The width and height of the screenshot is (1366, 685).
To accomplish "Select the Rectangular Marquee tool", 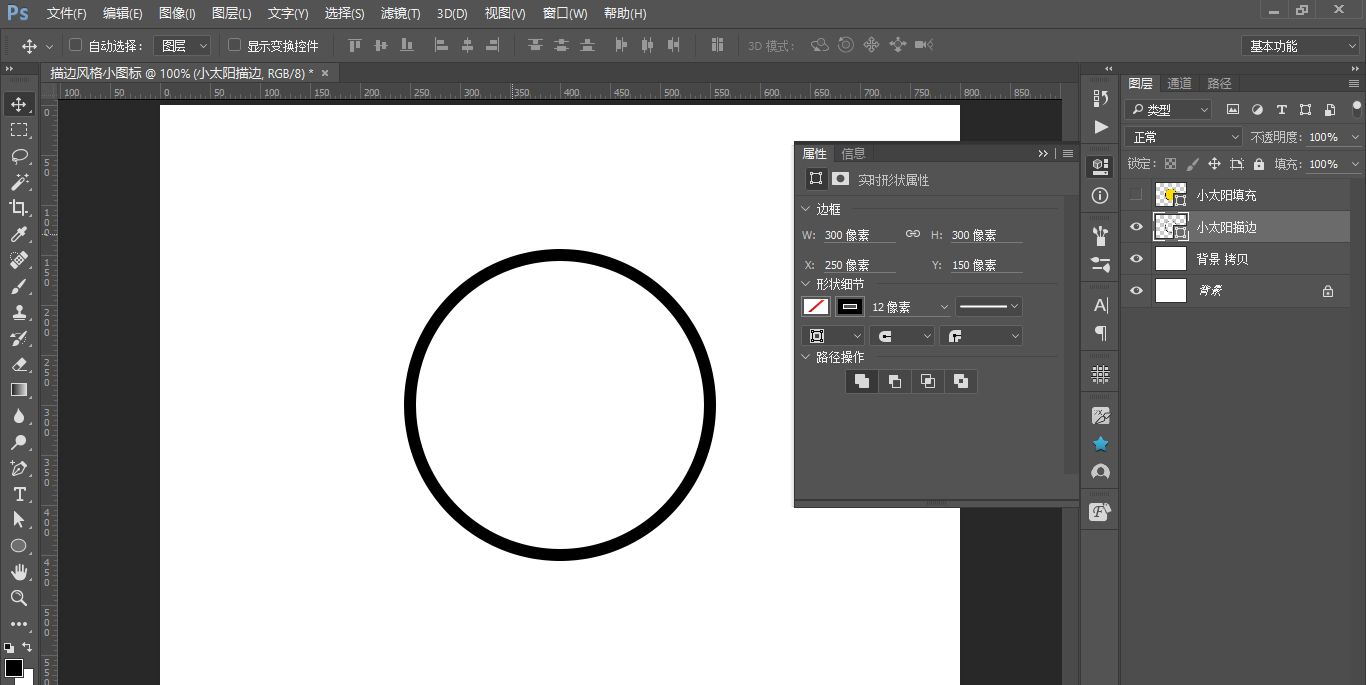I will (x=19, y=130).
